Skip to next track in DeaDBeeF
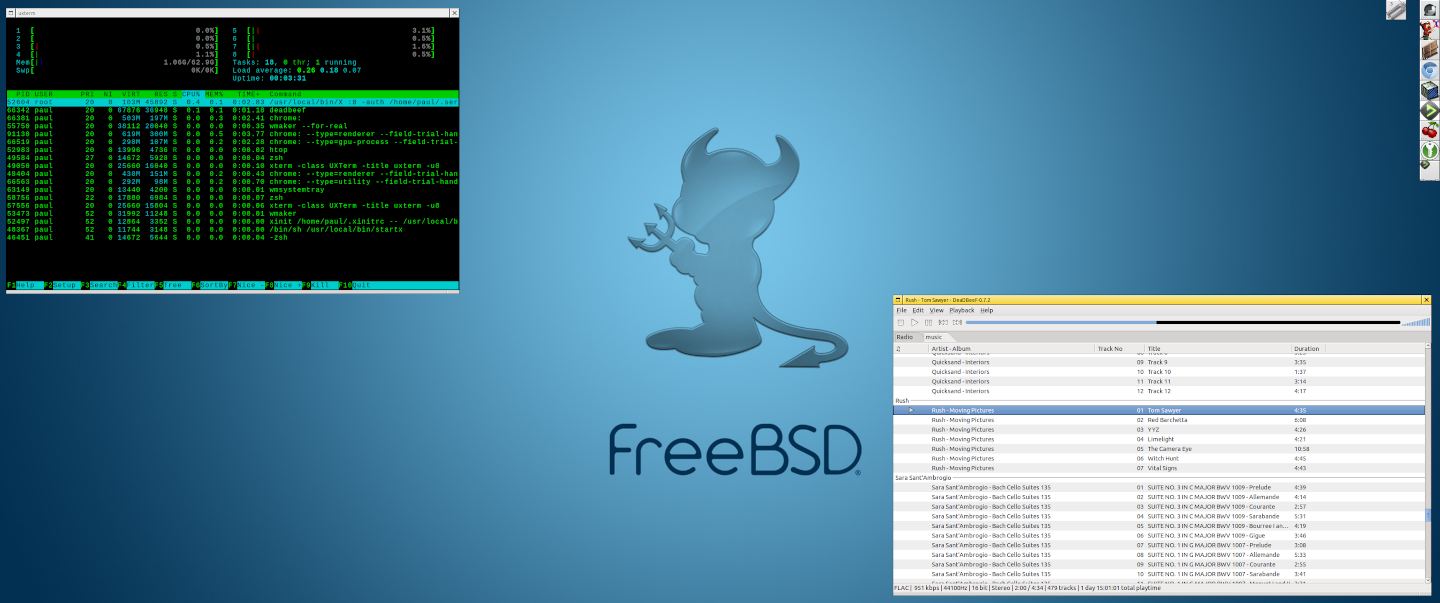 [957, 322]
